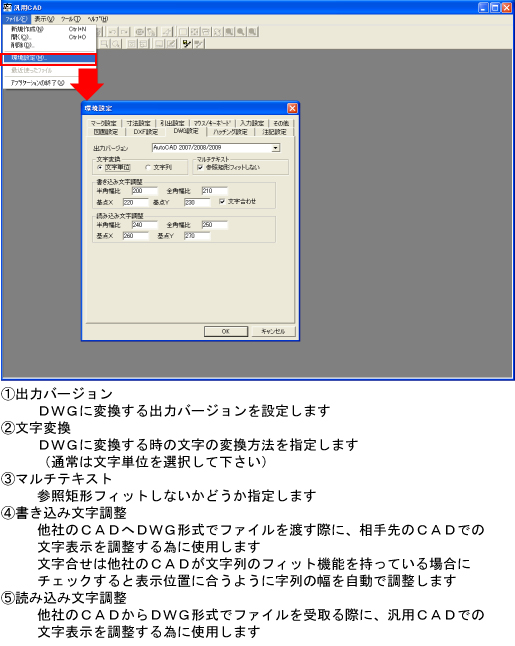Open the 表示 menu in menu bar

(x=44, y=19)
